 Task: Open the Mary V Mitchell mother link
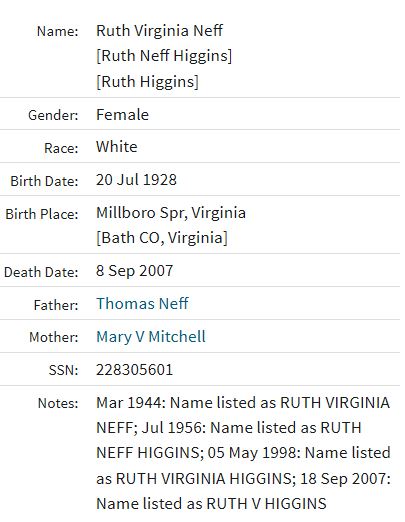click(x=151, y=337)
